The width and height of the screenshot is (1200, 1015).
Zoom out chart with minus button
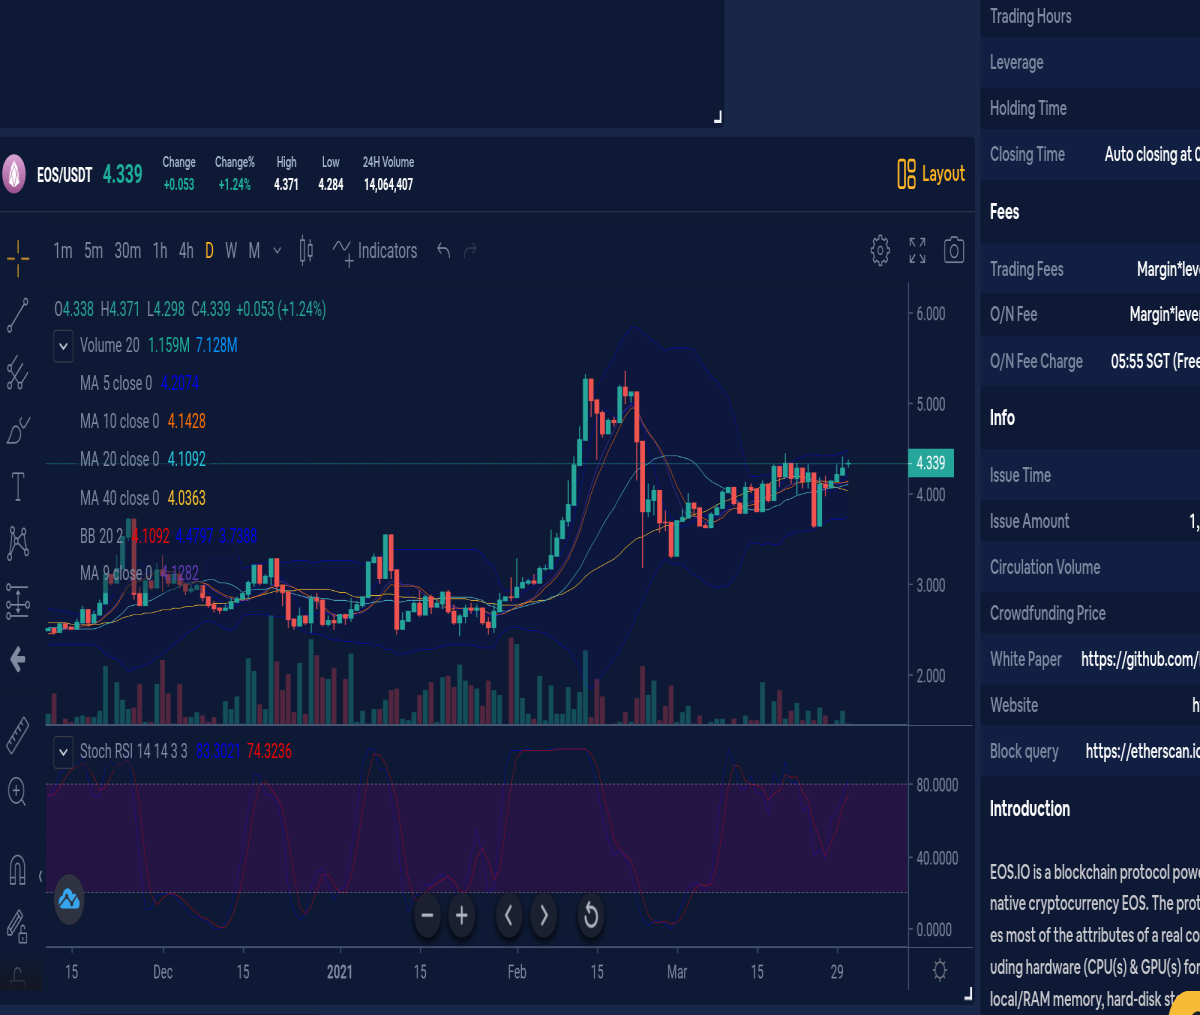tap(427, 915)
